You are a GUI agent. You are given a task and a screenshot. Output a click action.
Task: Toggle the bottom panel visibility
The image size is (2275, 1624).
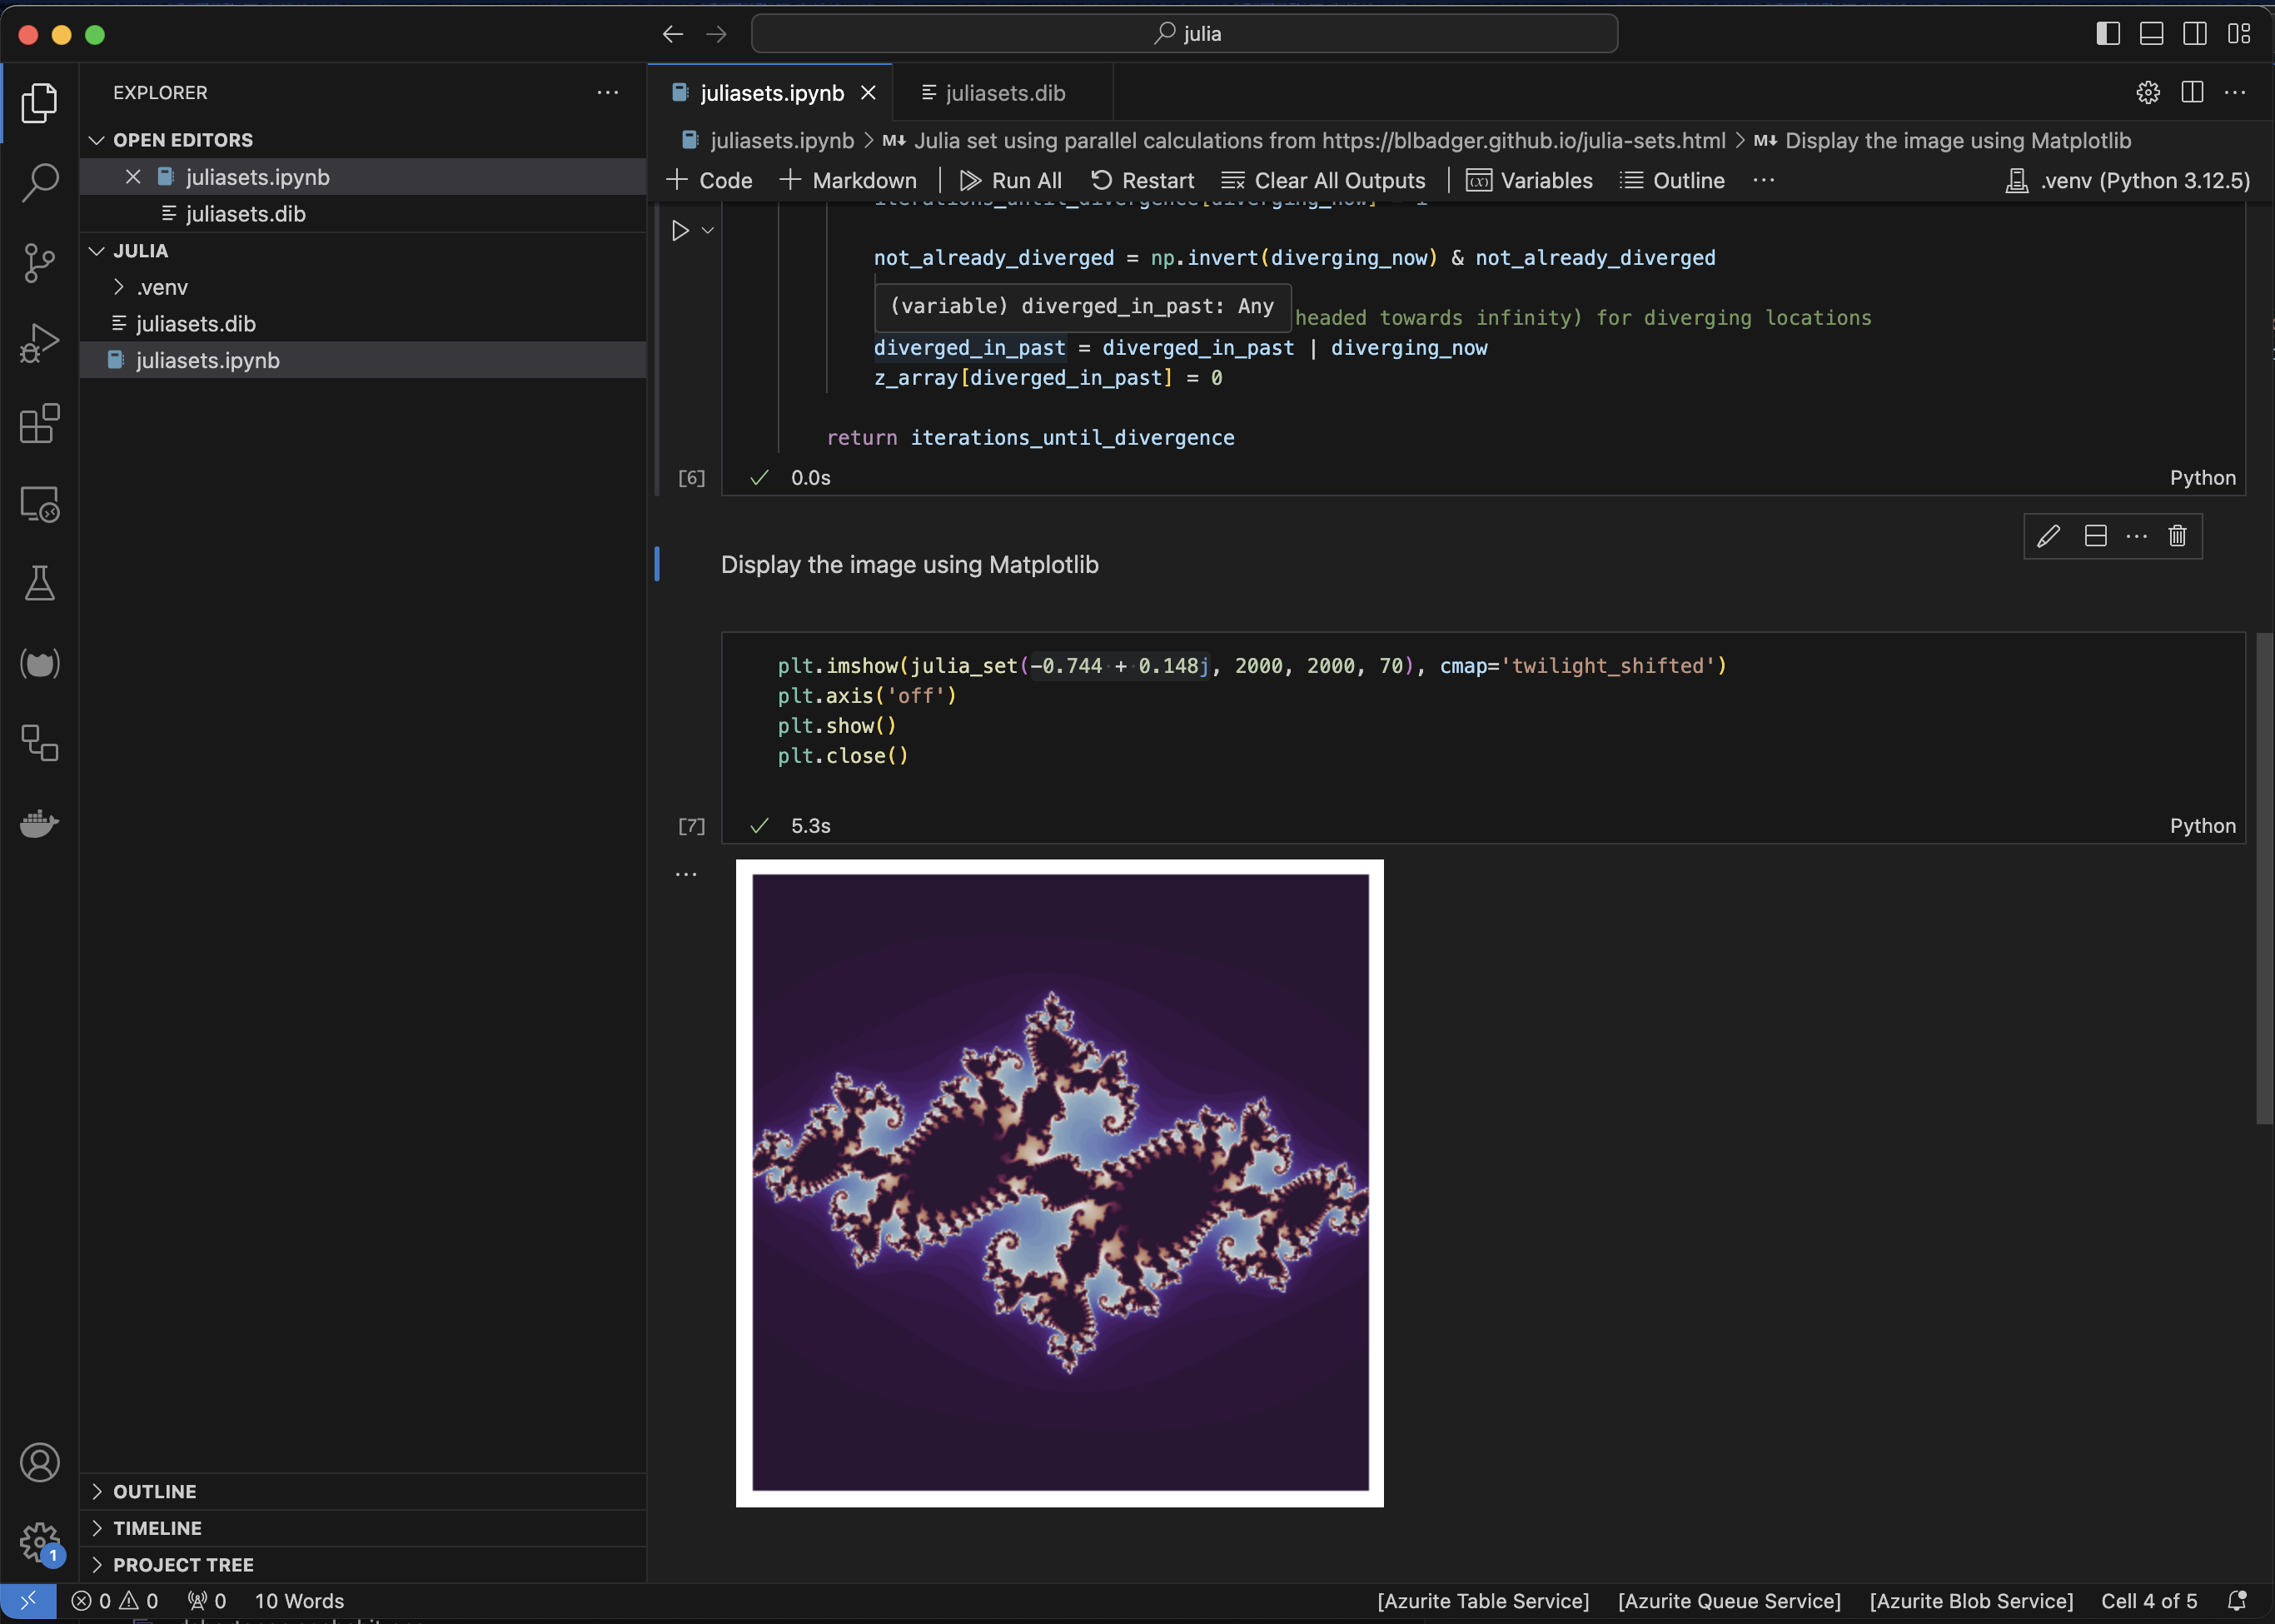coord(2150,33)
